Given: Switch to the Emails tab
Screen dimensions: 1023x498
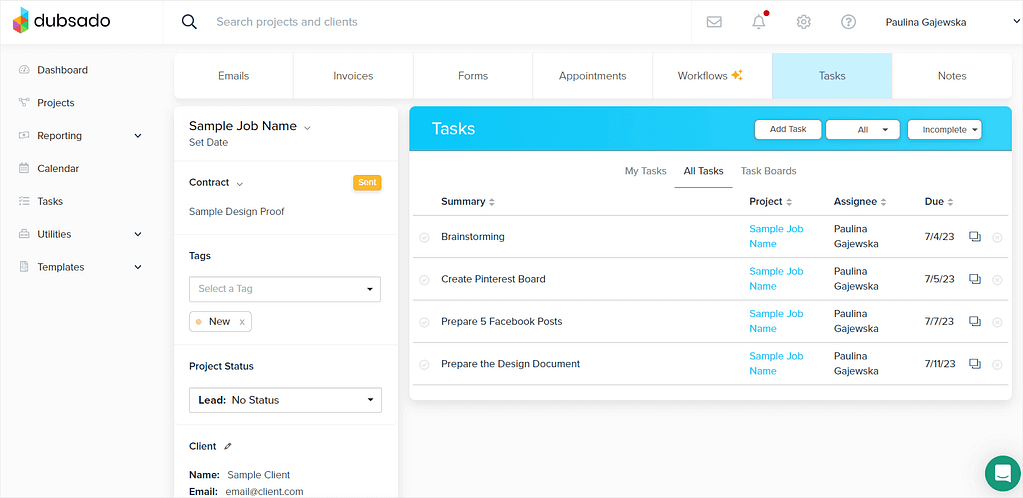Looking at the screenshot, I should tap(234, 76).
